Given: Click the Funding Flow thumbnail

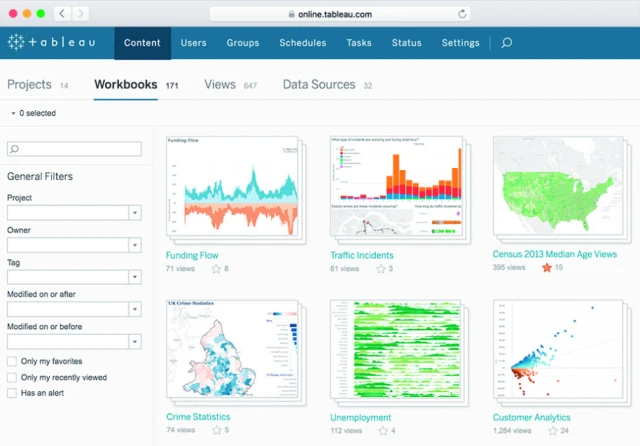Looking at the screenshot, I should [232, 186].
